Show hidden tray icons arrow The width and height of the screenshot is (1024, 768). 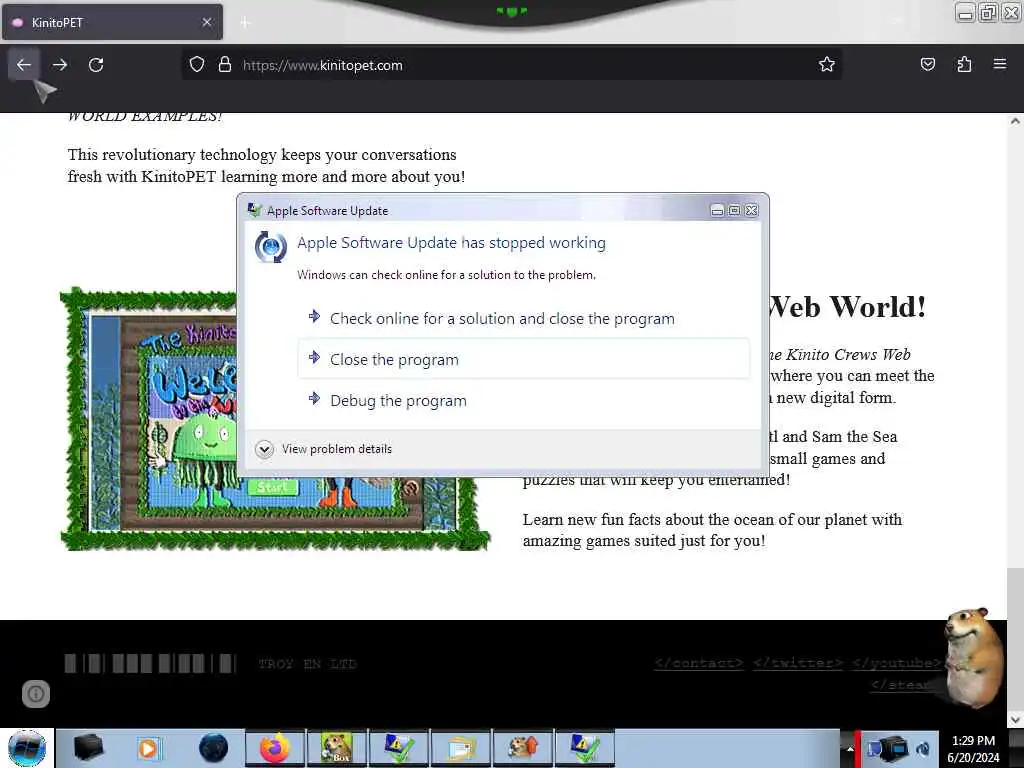point(850,749)
